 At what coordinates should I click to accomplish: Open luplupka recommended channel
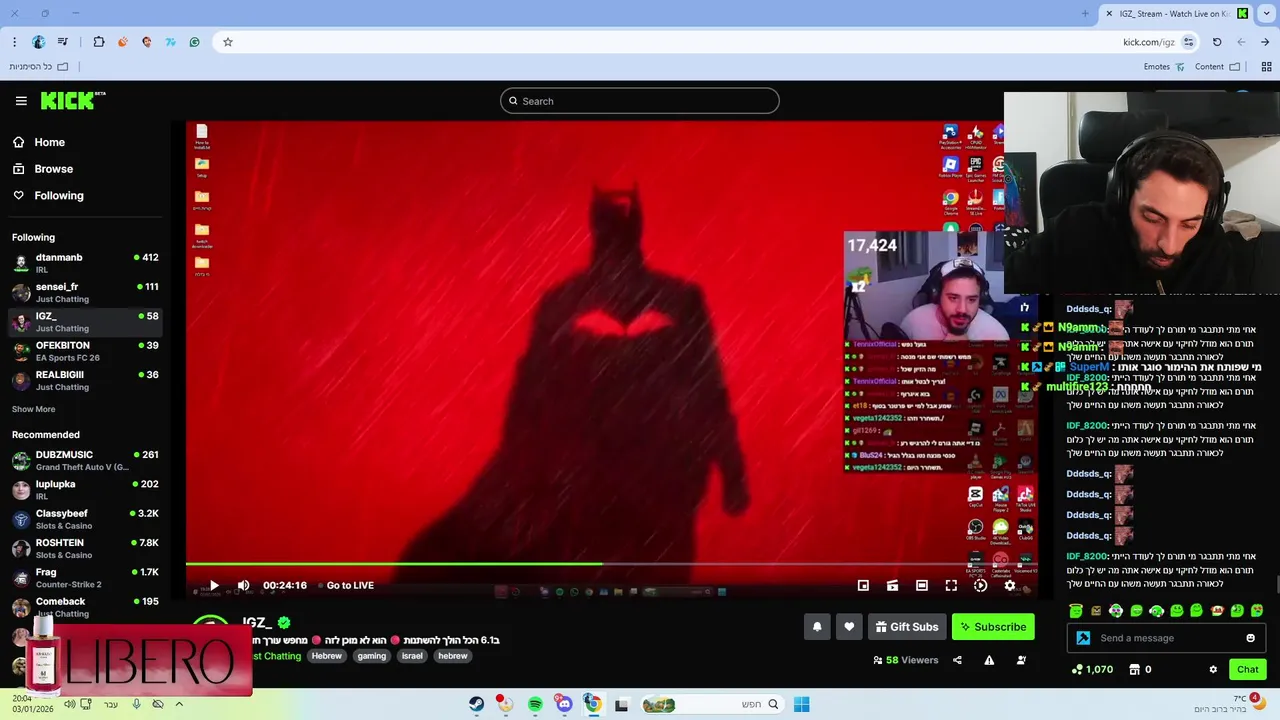85,490
